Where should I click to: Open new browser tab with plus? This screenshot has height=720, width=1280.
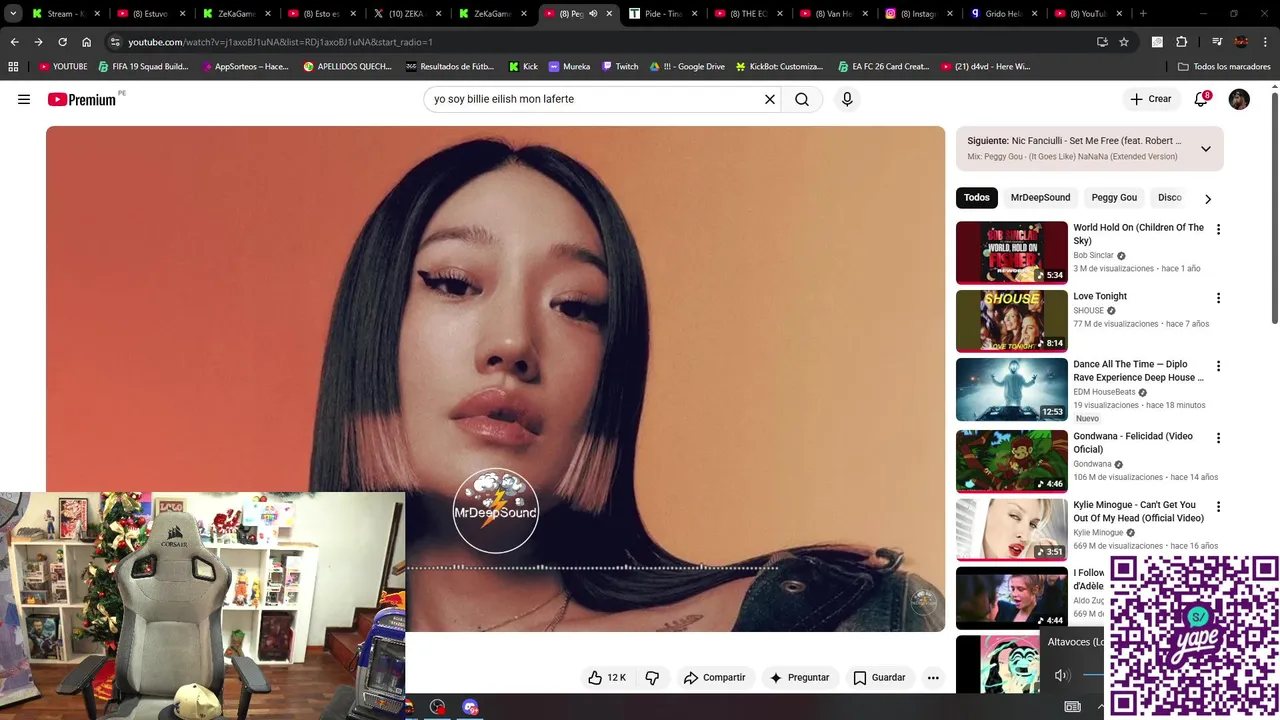point(1143,14)
